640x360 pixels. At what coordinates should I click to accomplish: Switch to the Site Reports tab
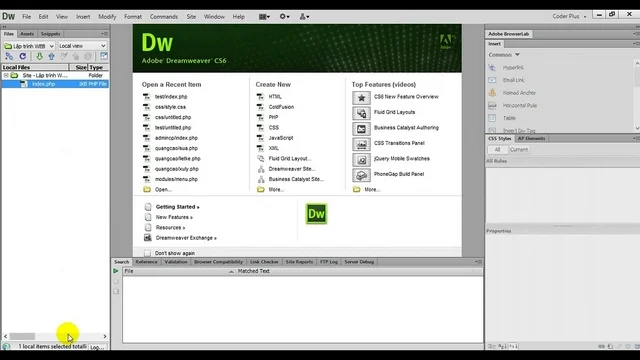pyautogui.click(x=299, y=262)
